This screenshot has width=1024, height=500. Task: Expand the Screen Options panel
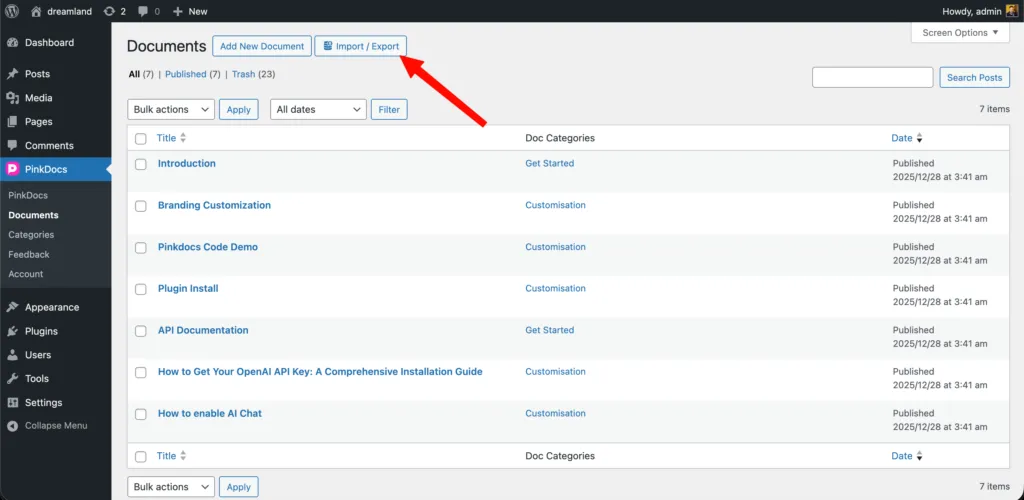point(960,33)
